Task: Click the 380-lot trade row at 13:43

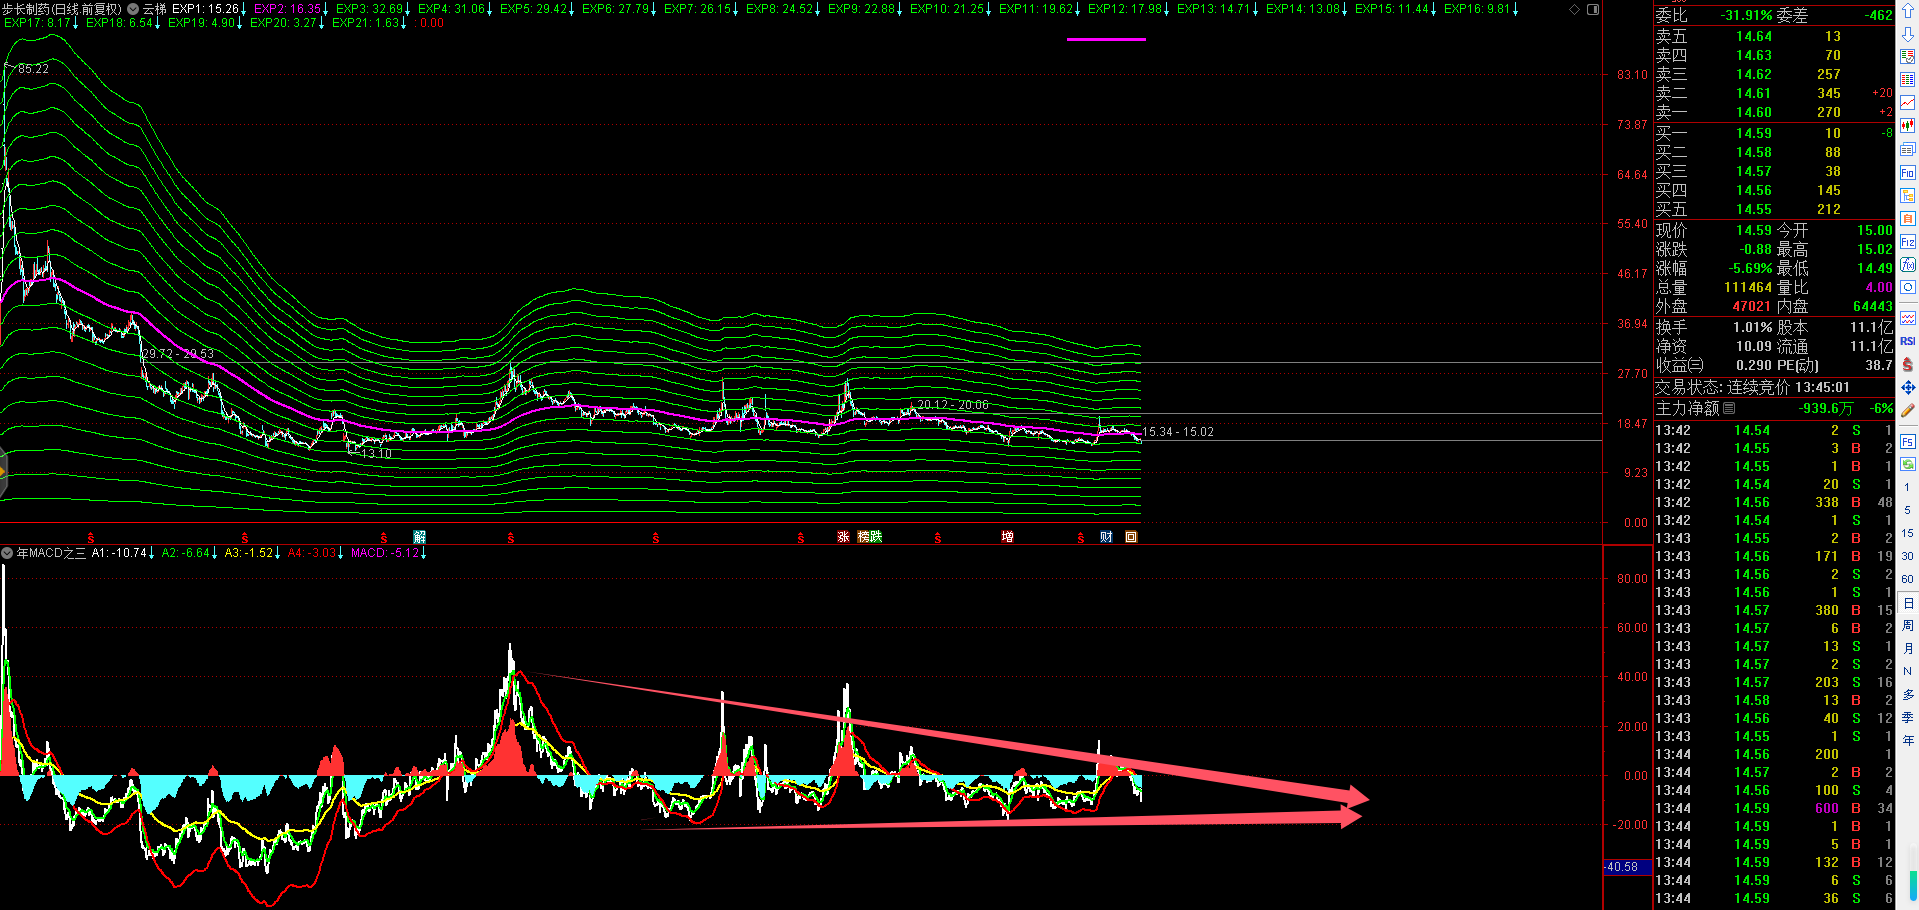Action: 1774,610
